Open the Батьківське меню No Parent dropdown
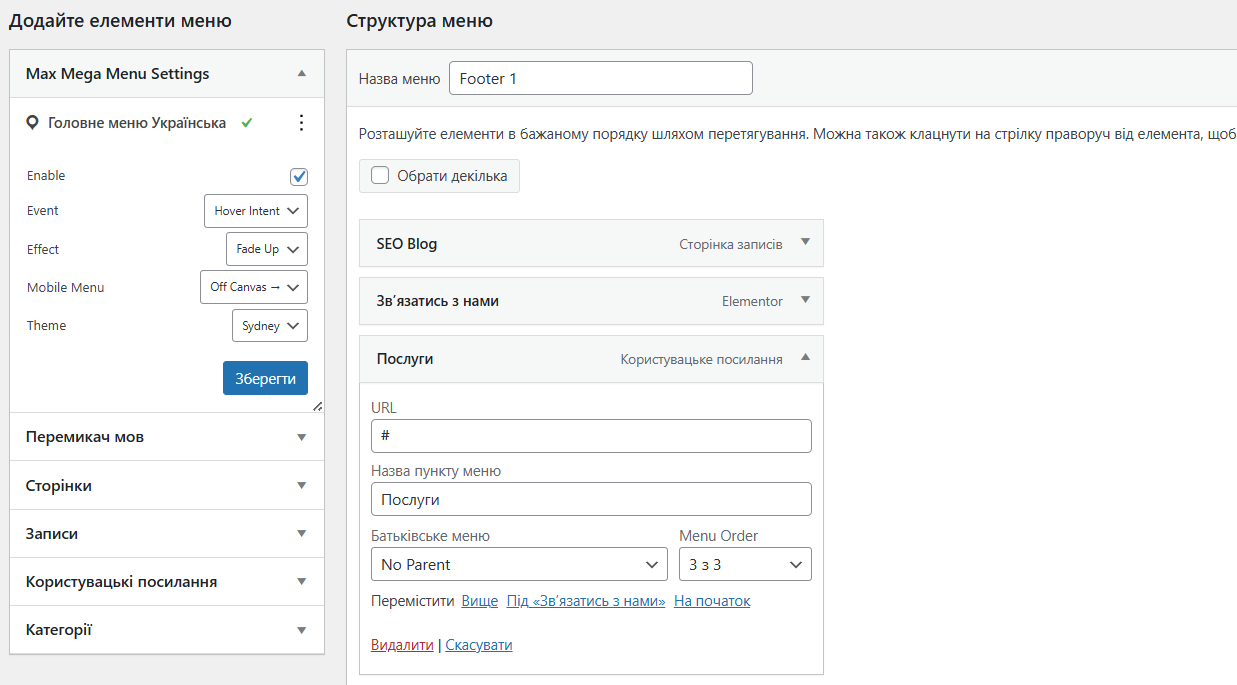1237x685 pixels. click(518, 564)
